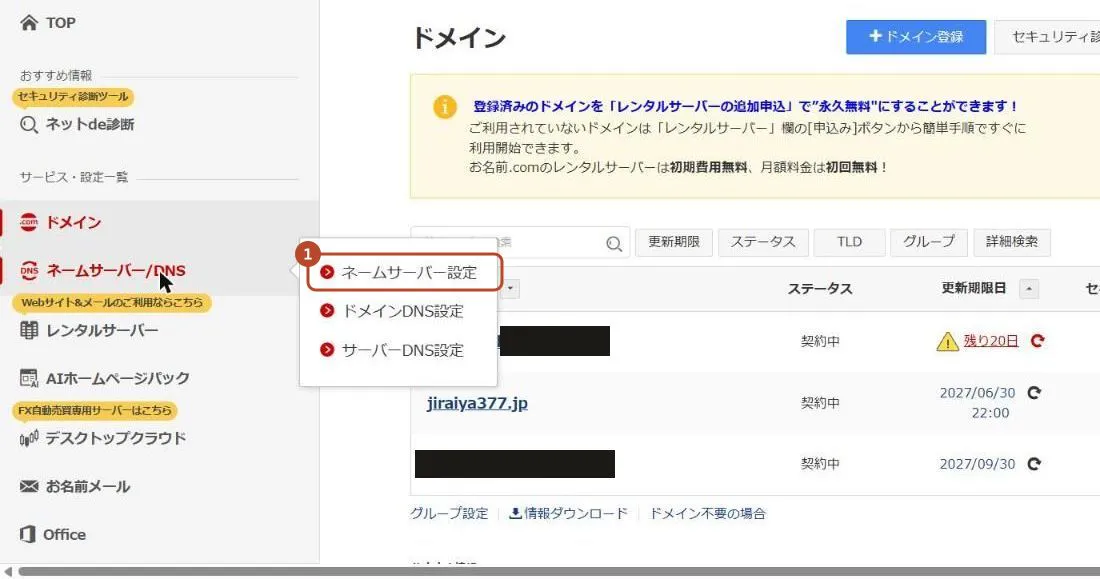This screenshot has height=579, width=1100.
Task: Open ドメイン不要の場合 link
Action: click(x=707, y=514)
